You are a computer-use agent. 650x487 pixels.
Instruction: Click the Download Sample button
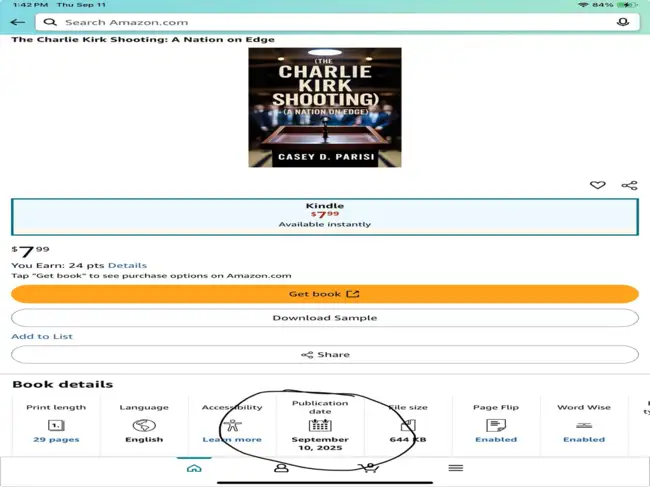tap(324, 318)
